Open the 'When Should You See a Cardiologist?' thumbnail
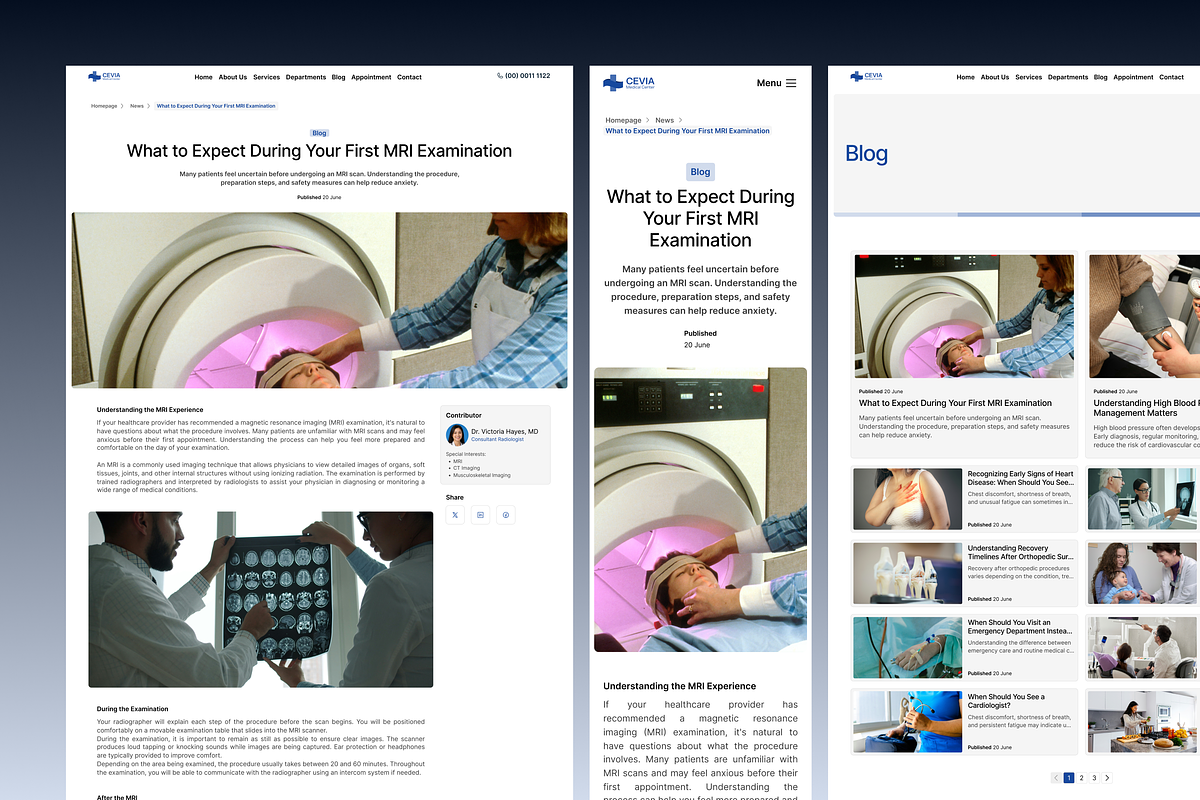The width and height of the screenshot is (1200, 800). click(908, 721)
